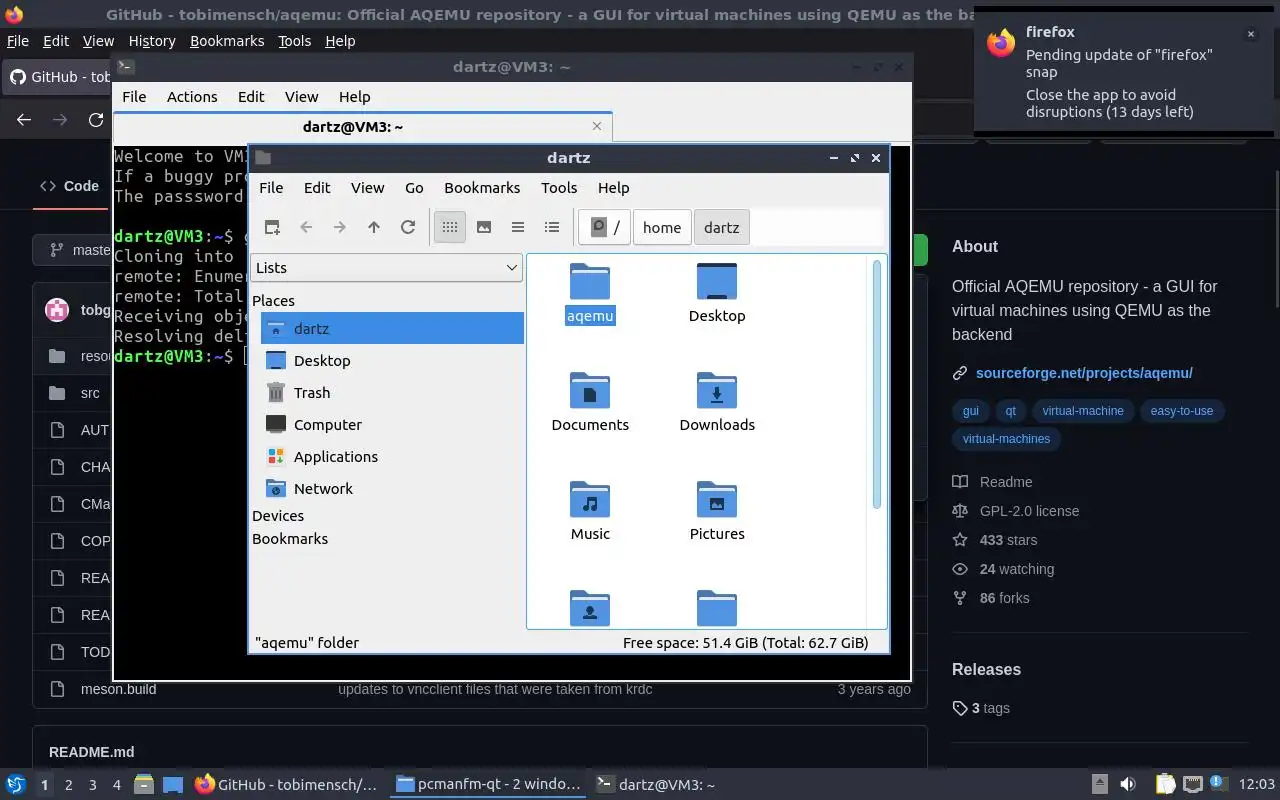Click the clipboard icon in system tray
This screenshot has height=800, width=1280.
coord(1166,785)
